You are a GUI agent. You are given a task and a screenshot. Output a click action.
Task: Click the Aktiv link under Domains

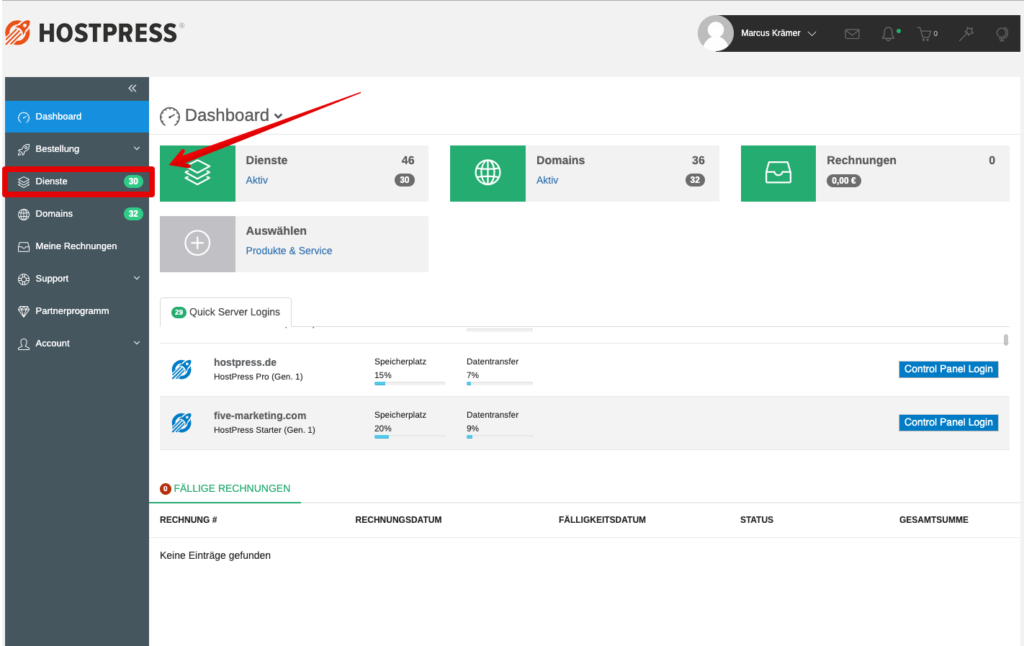click(547, 180)
